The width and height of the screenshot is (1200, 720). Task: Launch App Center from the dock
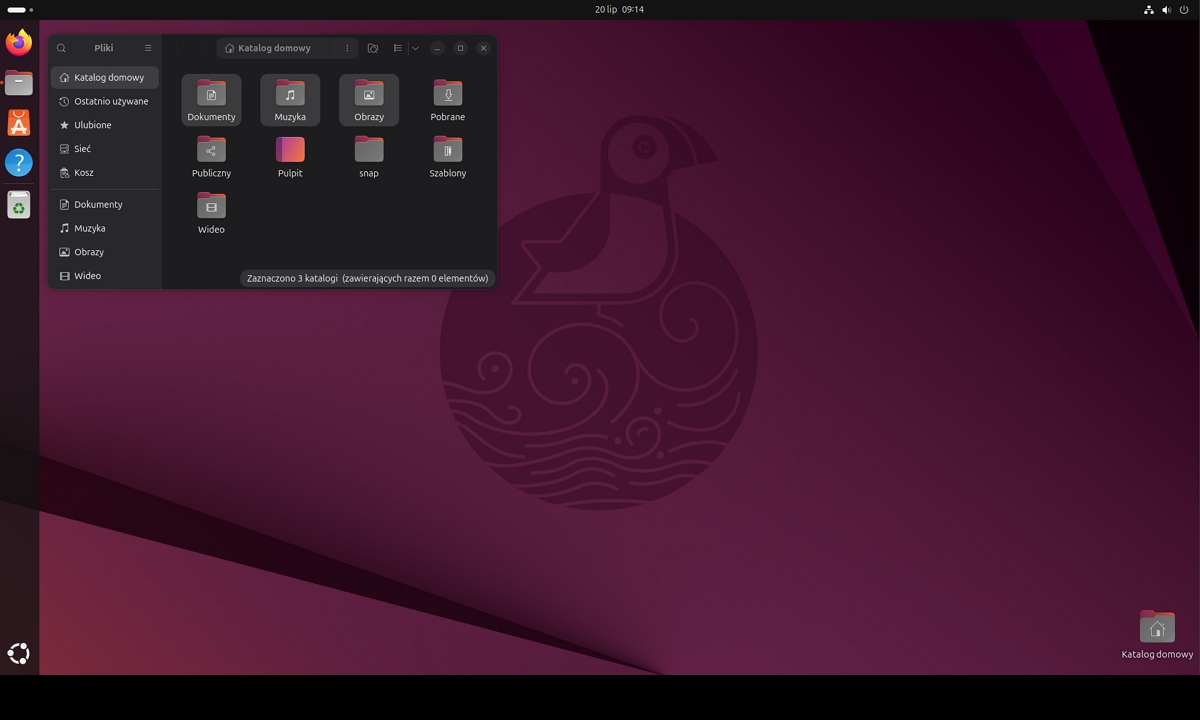pos(18,122)
